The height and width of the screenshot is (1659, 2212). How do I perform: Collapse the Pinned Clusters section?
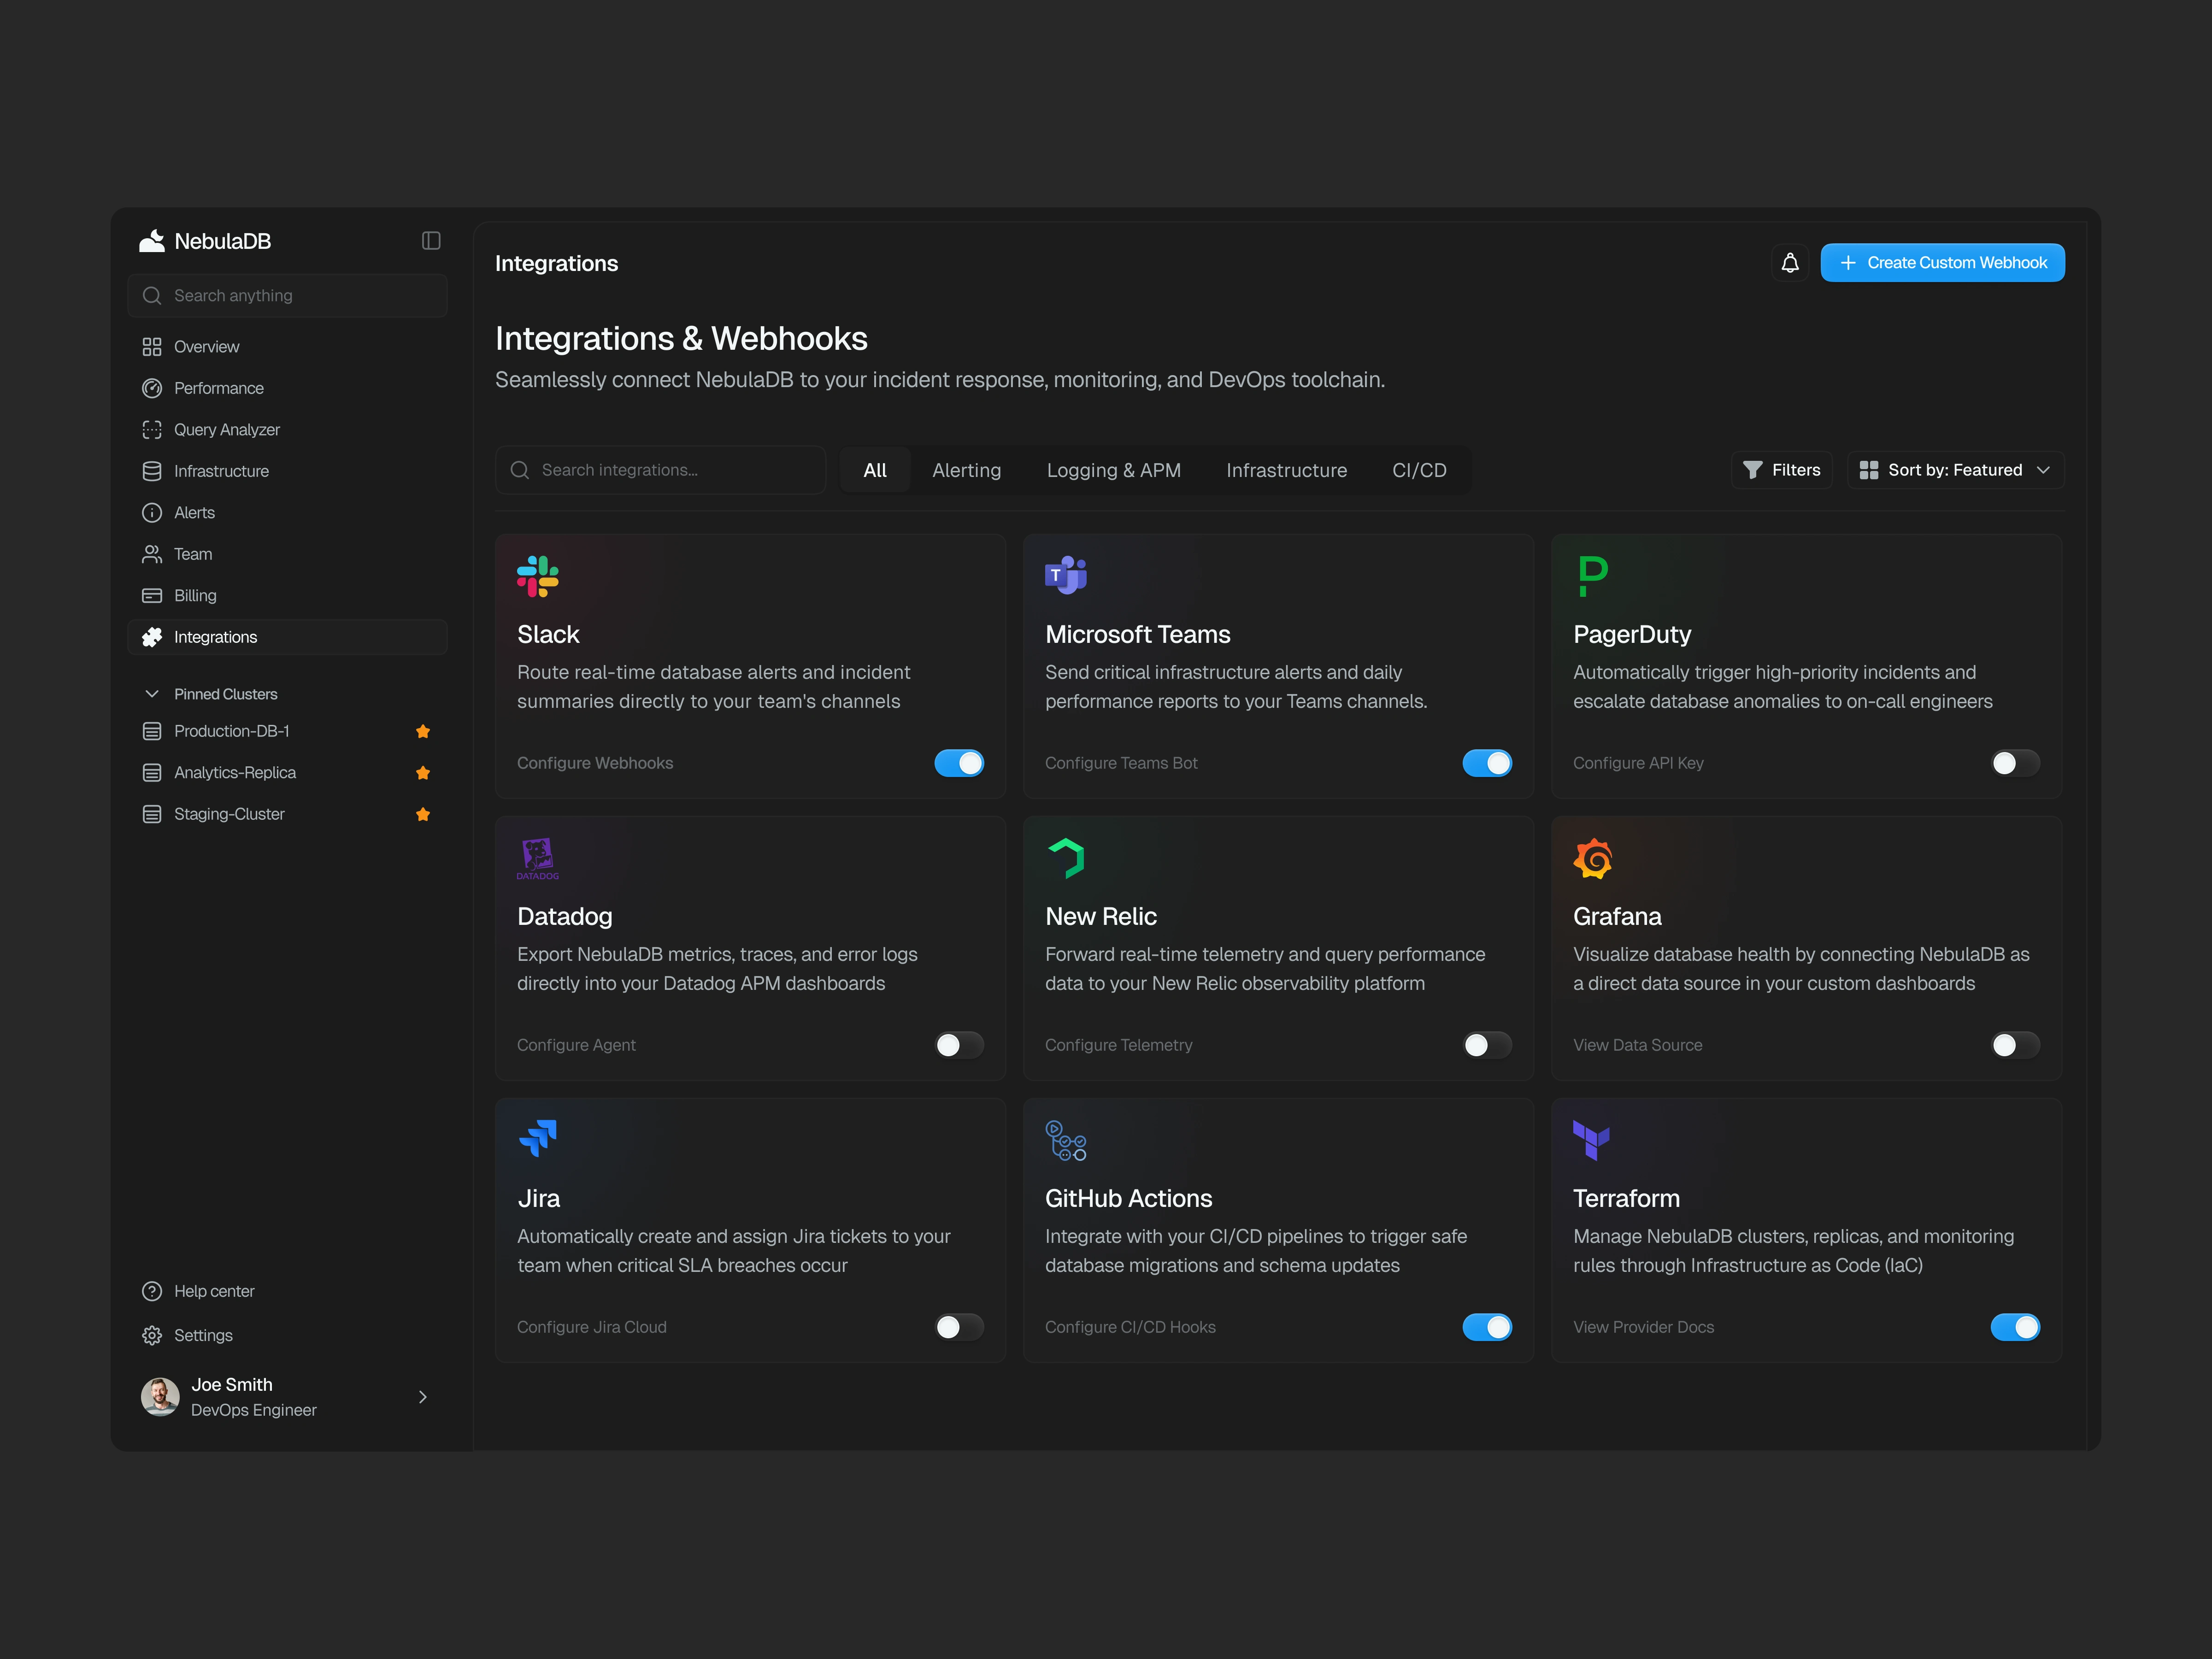pyautogui.click(x=152, y=694)
